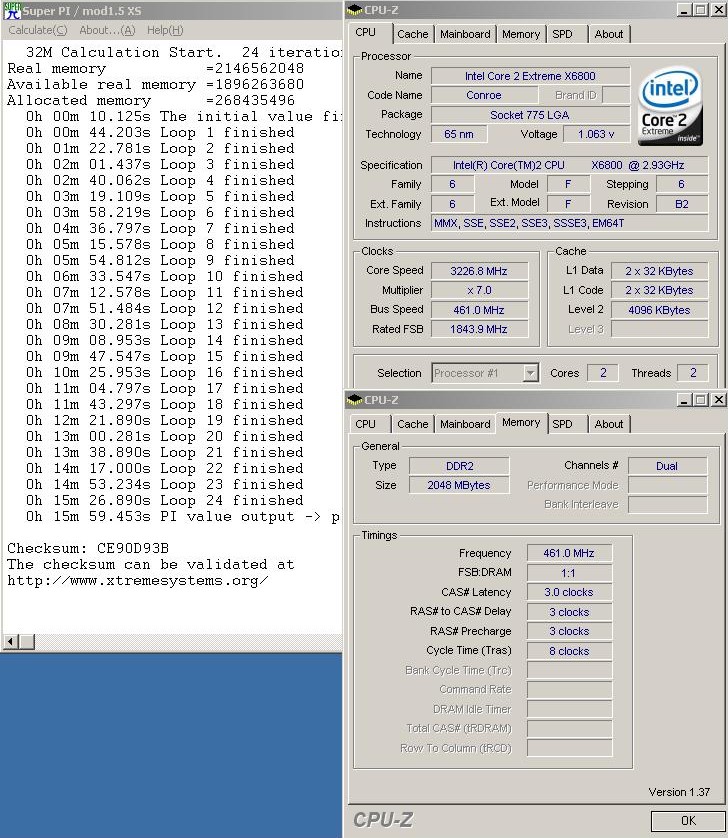Click the Channels # value Dual

tap(667, 466)
